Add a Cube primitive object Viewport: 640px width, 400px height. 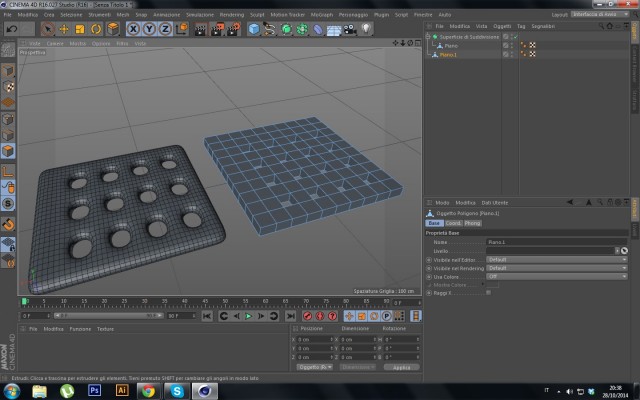coord(254,29)
